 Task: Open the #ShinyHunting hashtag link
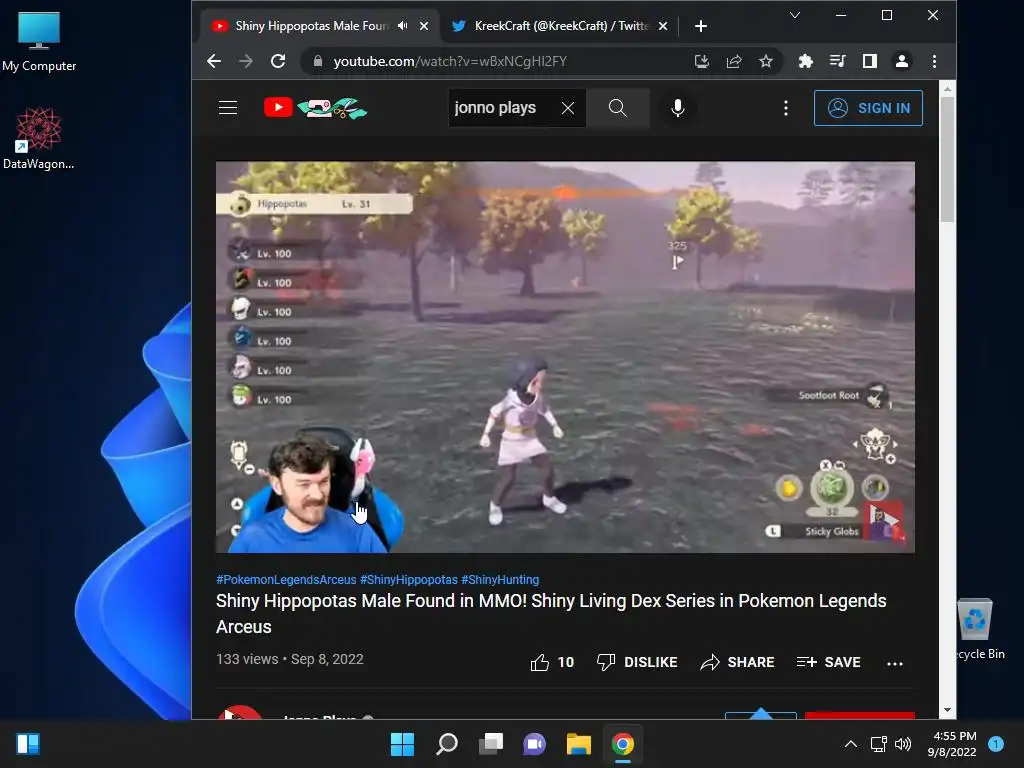pyautogui.click(x=500, y=579)
